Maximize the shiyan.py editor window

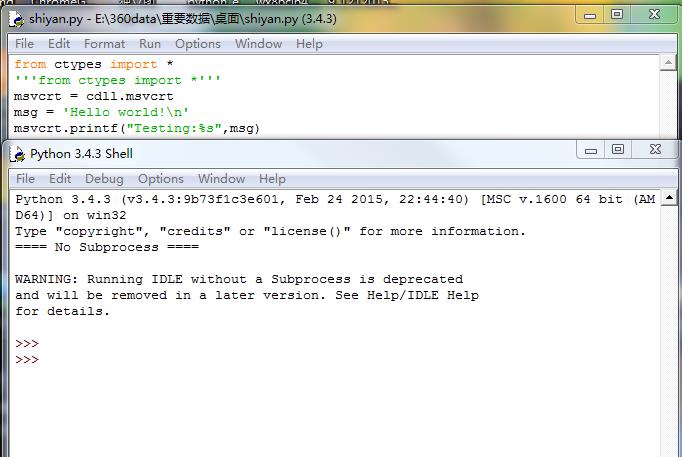[617, 13]
